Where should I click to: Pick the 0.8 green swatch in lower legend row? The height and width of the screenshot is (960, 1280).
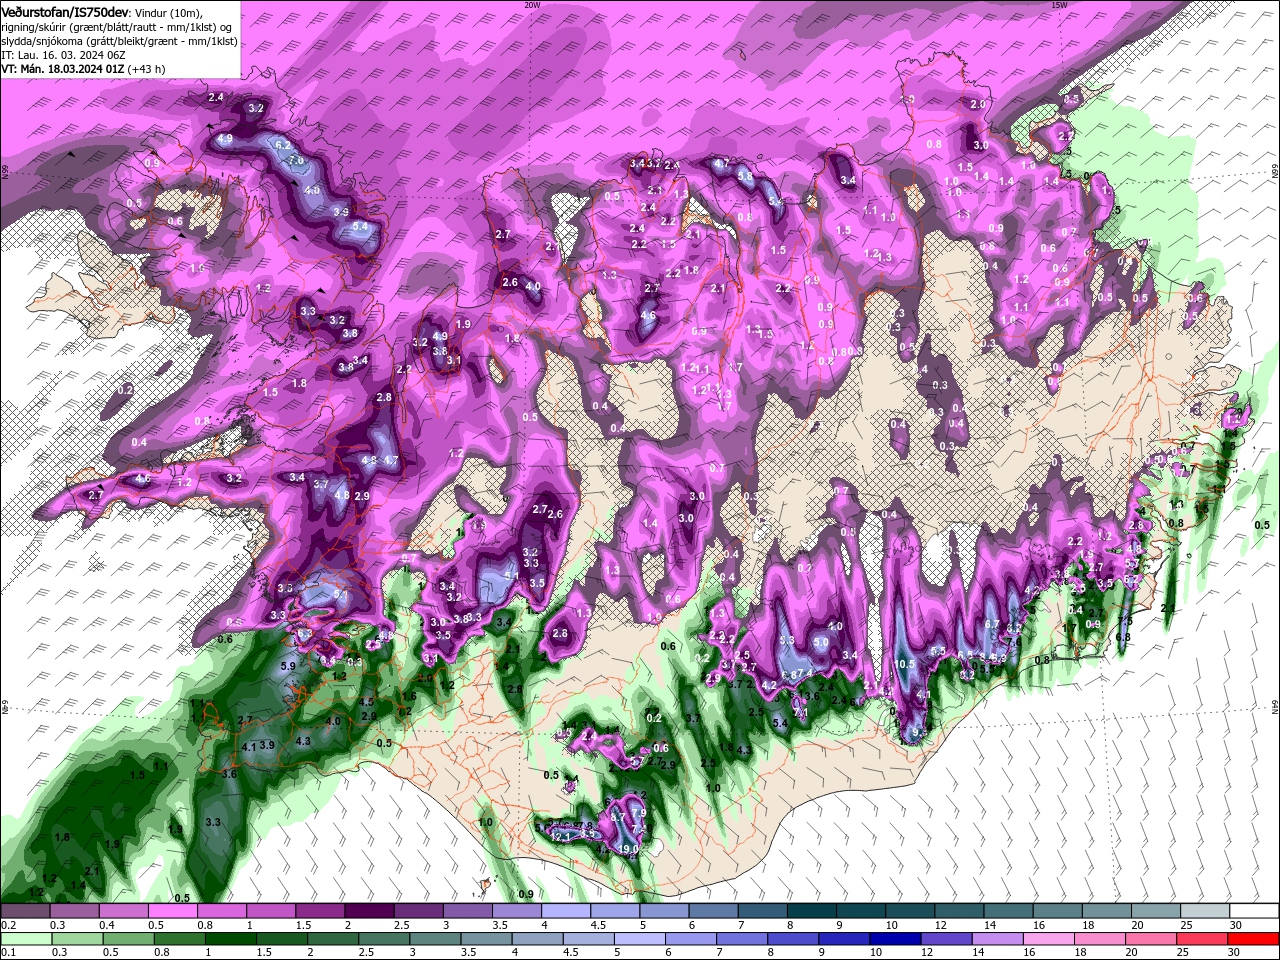tap(179, 939)
